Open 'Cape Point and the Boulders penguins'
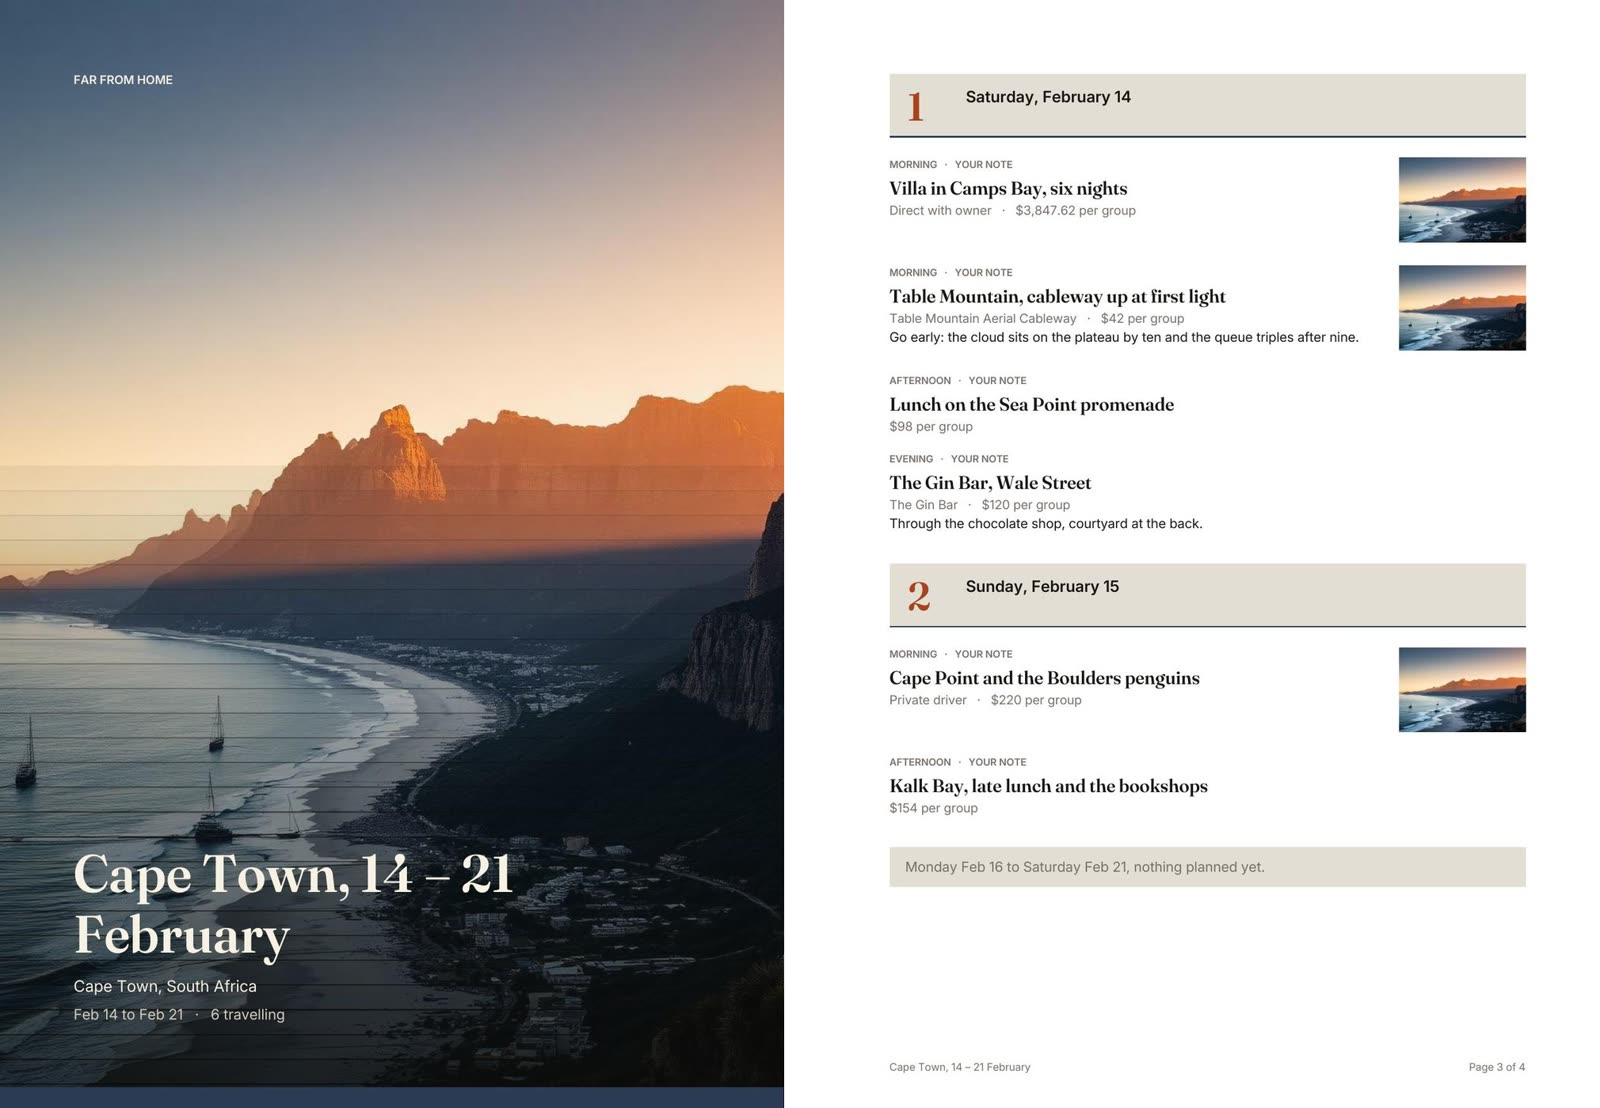 [x=1044, y=678]
